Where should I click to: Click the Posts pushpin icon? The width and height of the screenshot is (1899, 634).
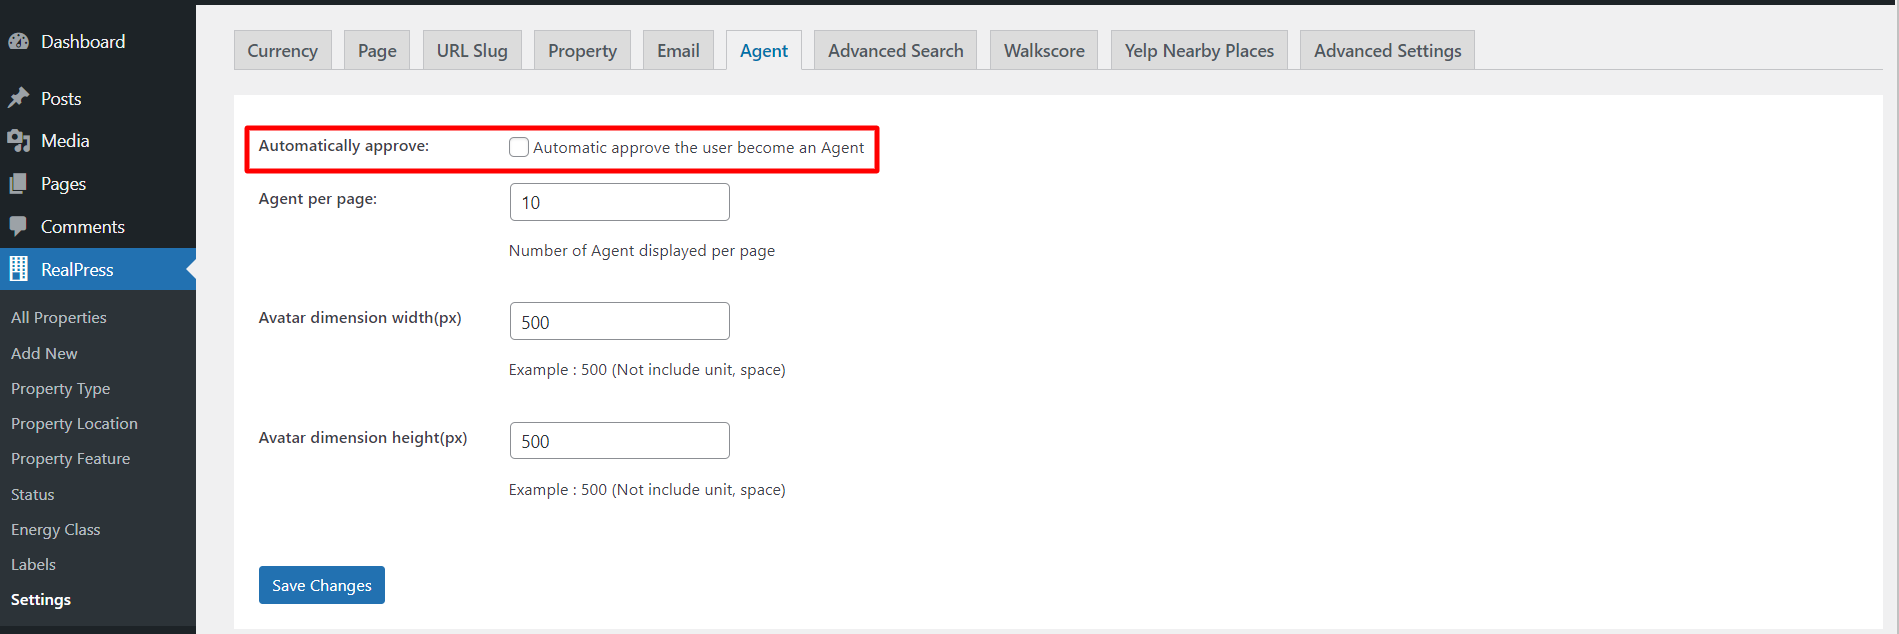pyautogui.click(x=18, y=98)
